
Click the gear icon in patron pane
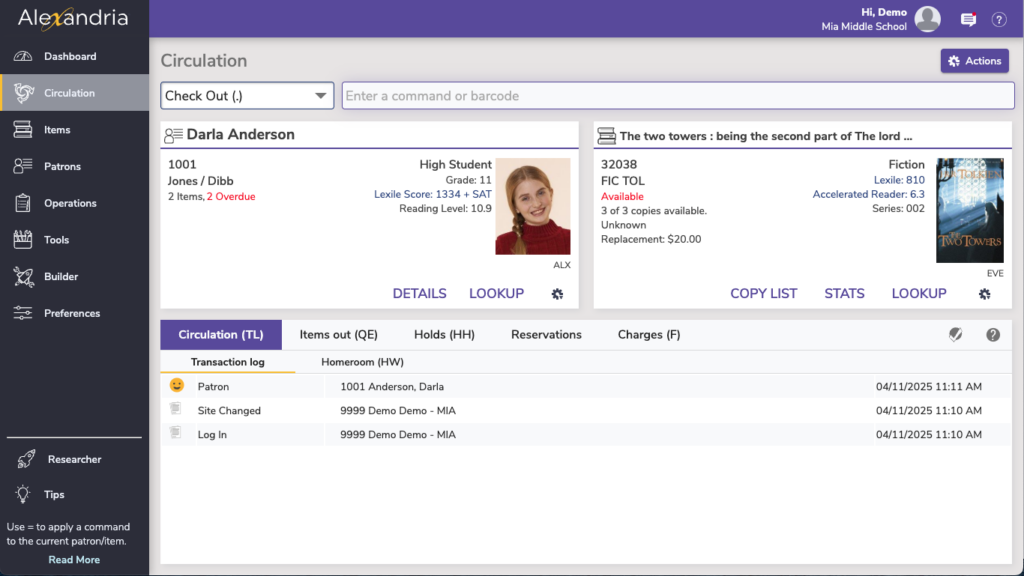tap(557, 294)
